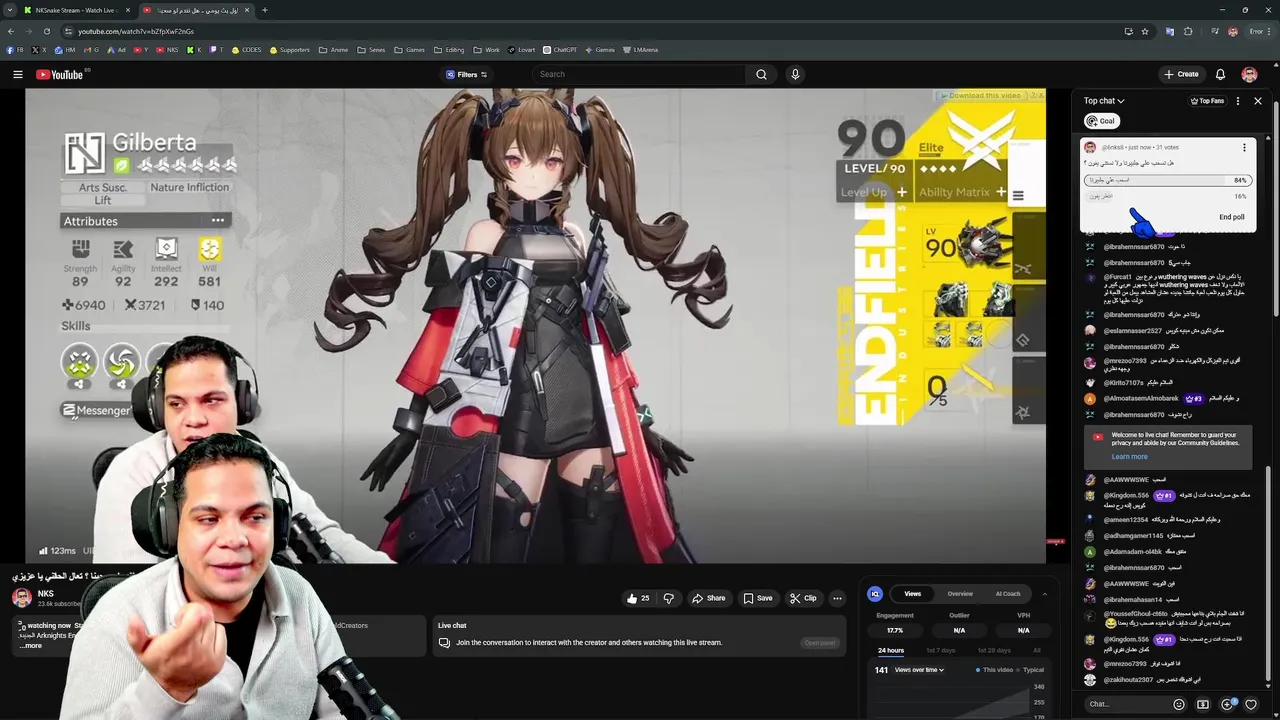
Task: Reload the page
Action: click(x=49, y=31)
